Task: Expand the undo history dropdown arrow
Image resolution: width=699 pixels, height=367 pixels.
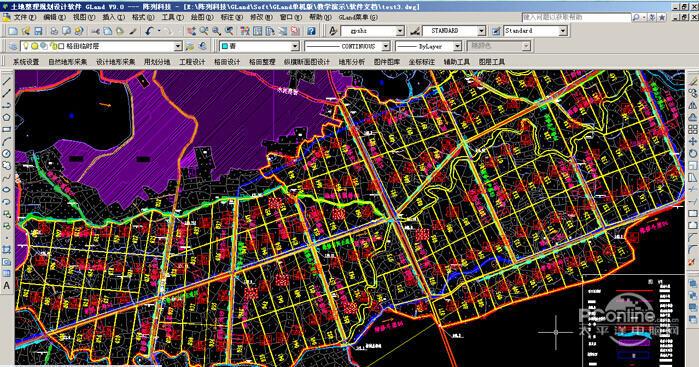Action: [x=158, y=31]
